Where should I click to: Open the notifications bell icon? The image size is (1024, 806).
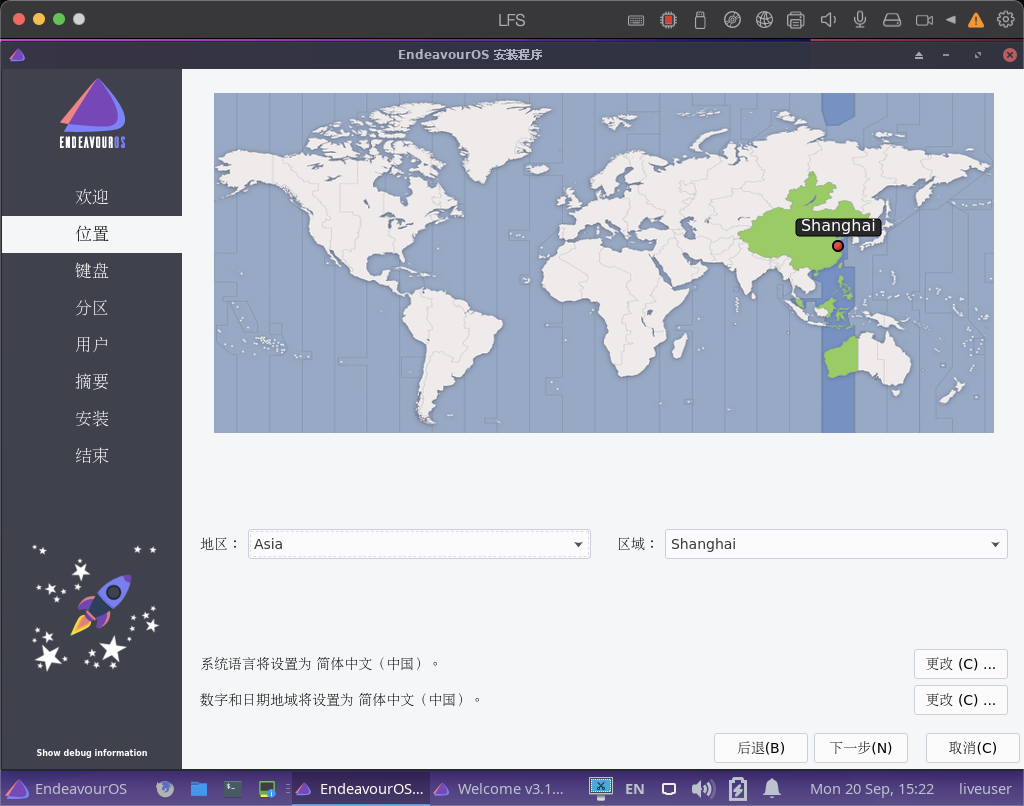pyautogui.click(x=772, y=788)
